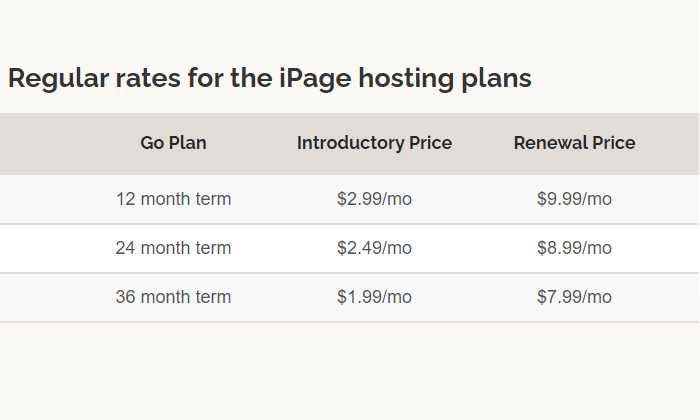
Task: Click the $2.99/mo introductory price
Action: 374,199
